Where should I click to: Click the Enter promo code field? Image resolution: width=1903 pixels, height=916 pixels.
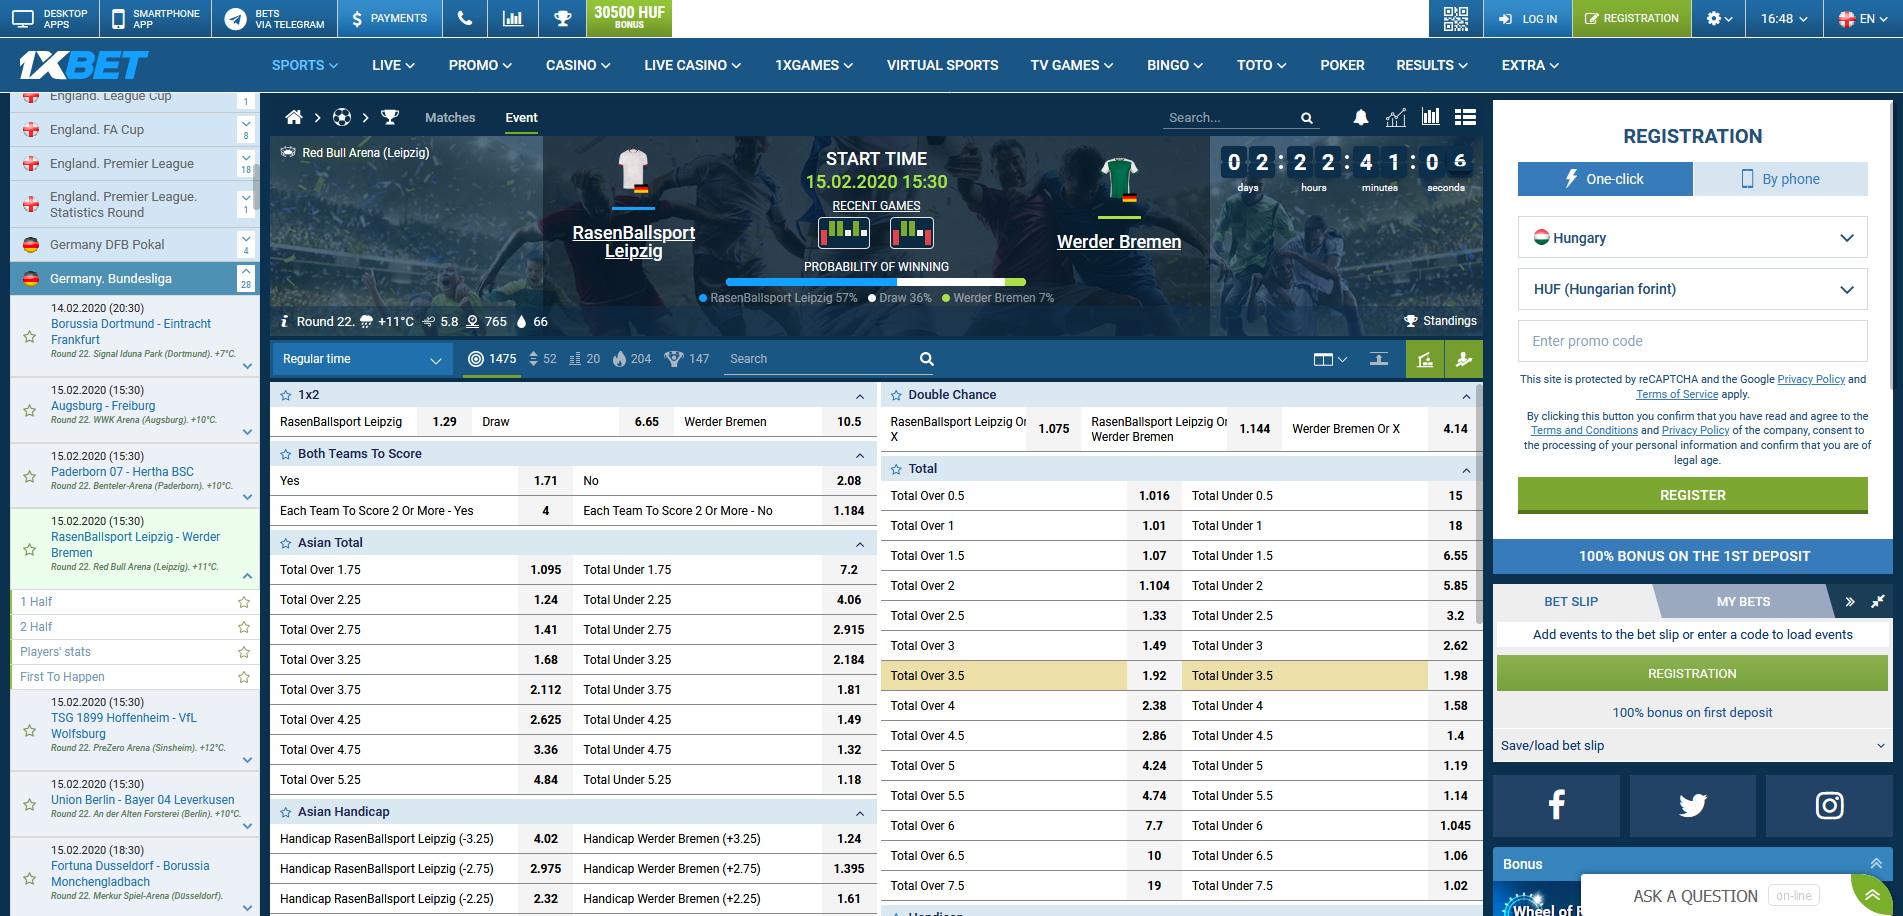tap(1692, 341)
